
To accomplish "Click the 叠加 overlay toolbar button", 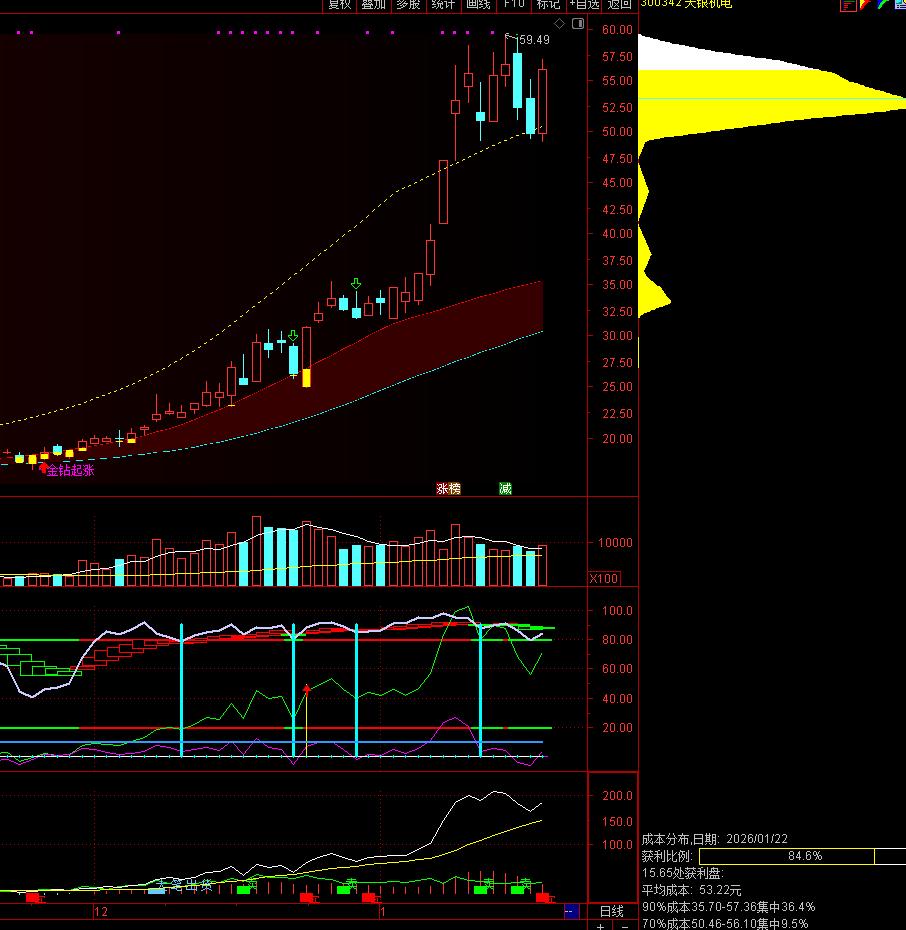I will pos(374,5).
